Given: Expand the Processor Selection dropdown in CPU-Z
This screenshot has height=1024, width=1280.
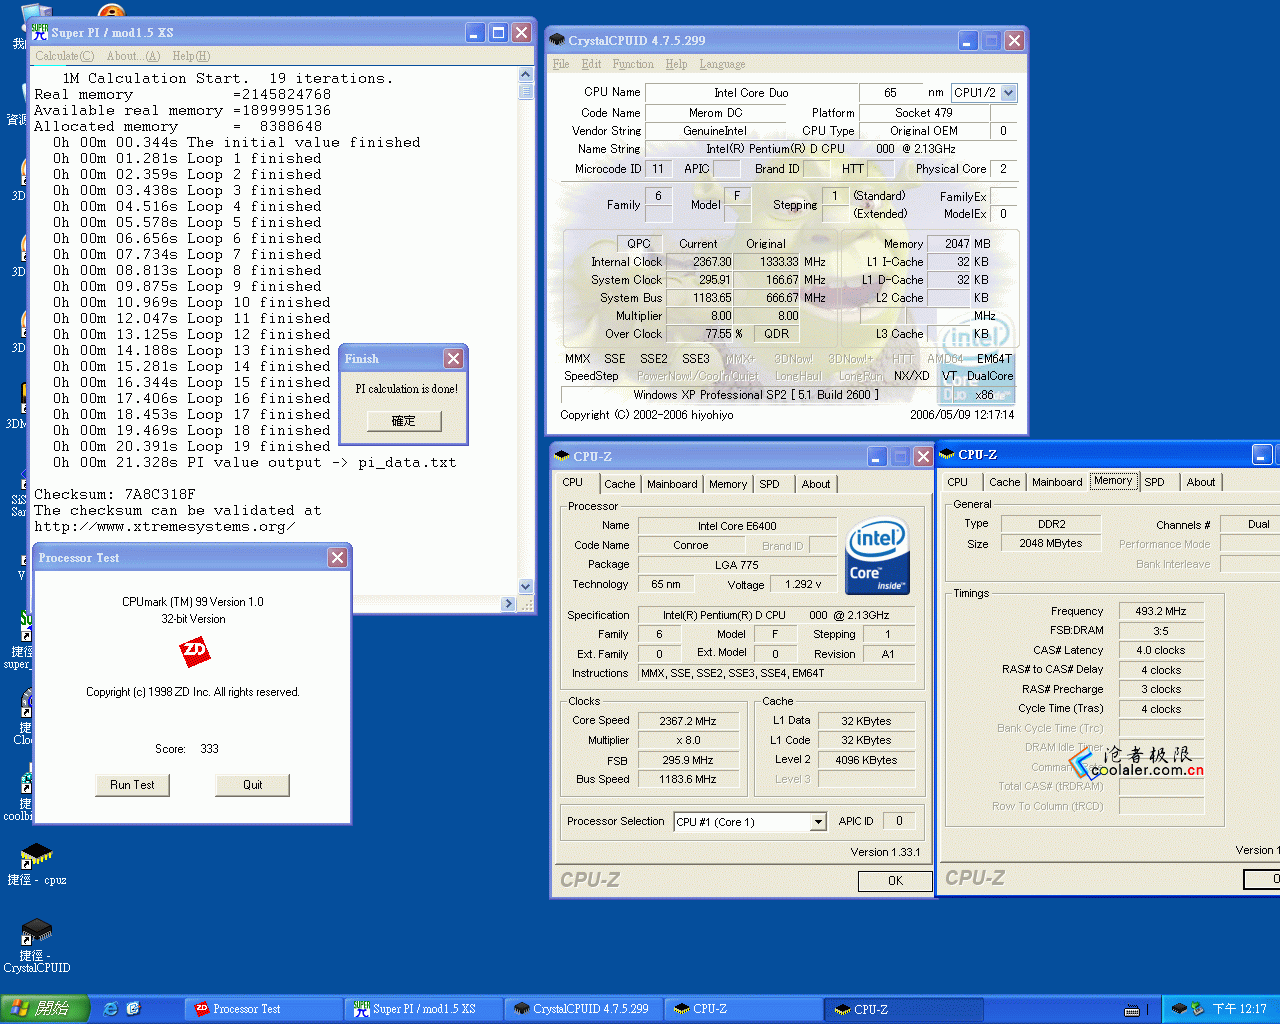Looking at the screenshot, I should tap(818, 822).
